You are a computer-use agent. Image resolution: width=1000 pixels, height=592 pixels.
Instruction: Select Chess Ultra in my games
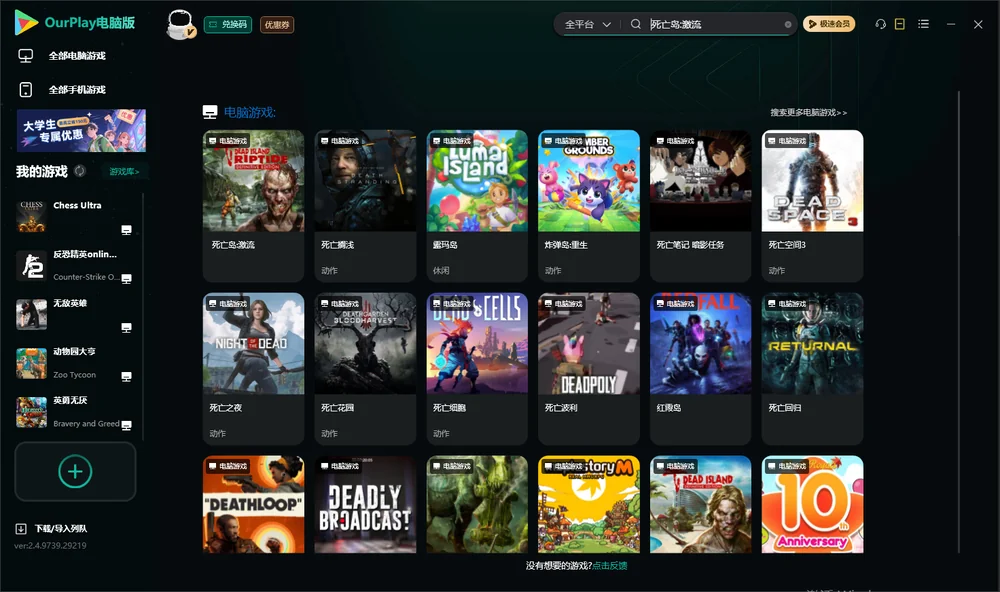tap(75, 217)
